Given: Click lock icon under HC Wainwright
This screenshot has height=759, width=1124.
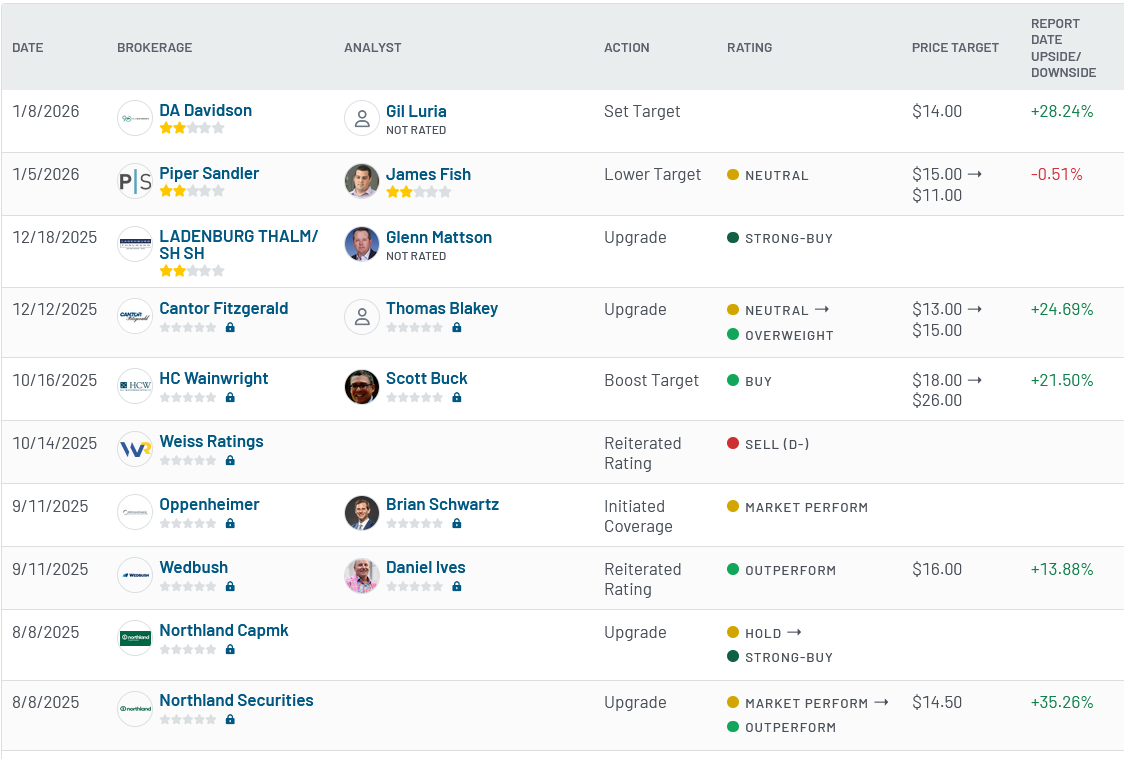Looking at the screenshot, I should coord(230,398).
